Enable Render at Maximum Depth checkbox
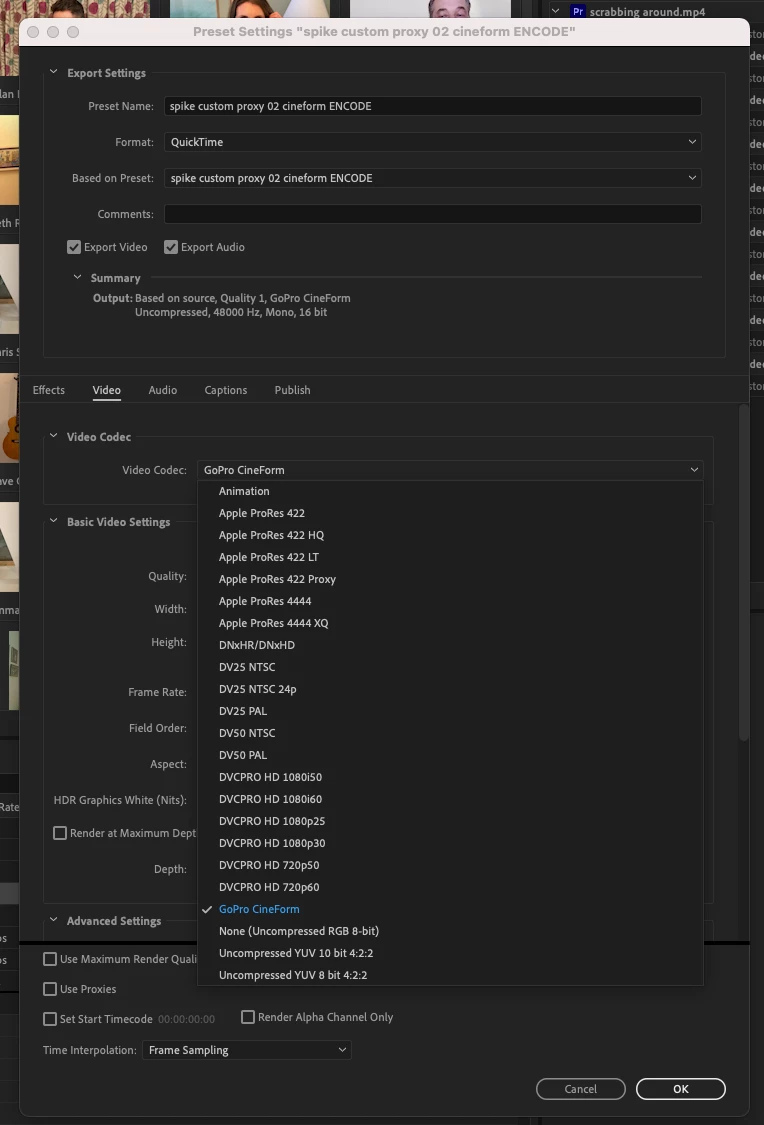Screen dimensions: 764x1125 (60, 833)
